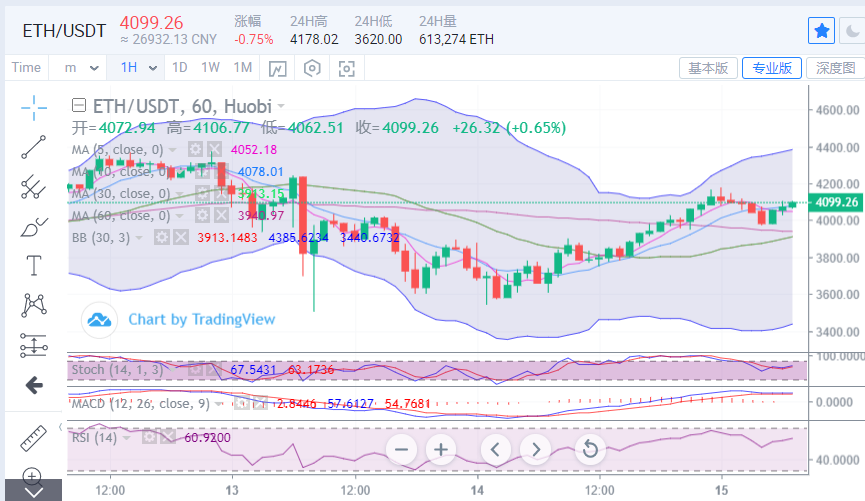The height and width of the screenshot is (501, 865).
Task: Click the TradingView cloud logo
Action: click(99, 319)
